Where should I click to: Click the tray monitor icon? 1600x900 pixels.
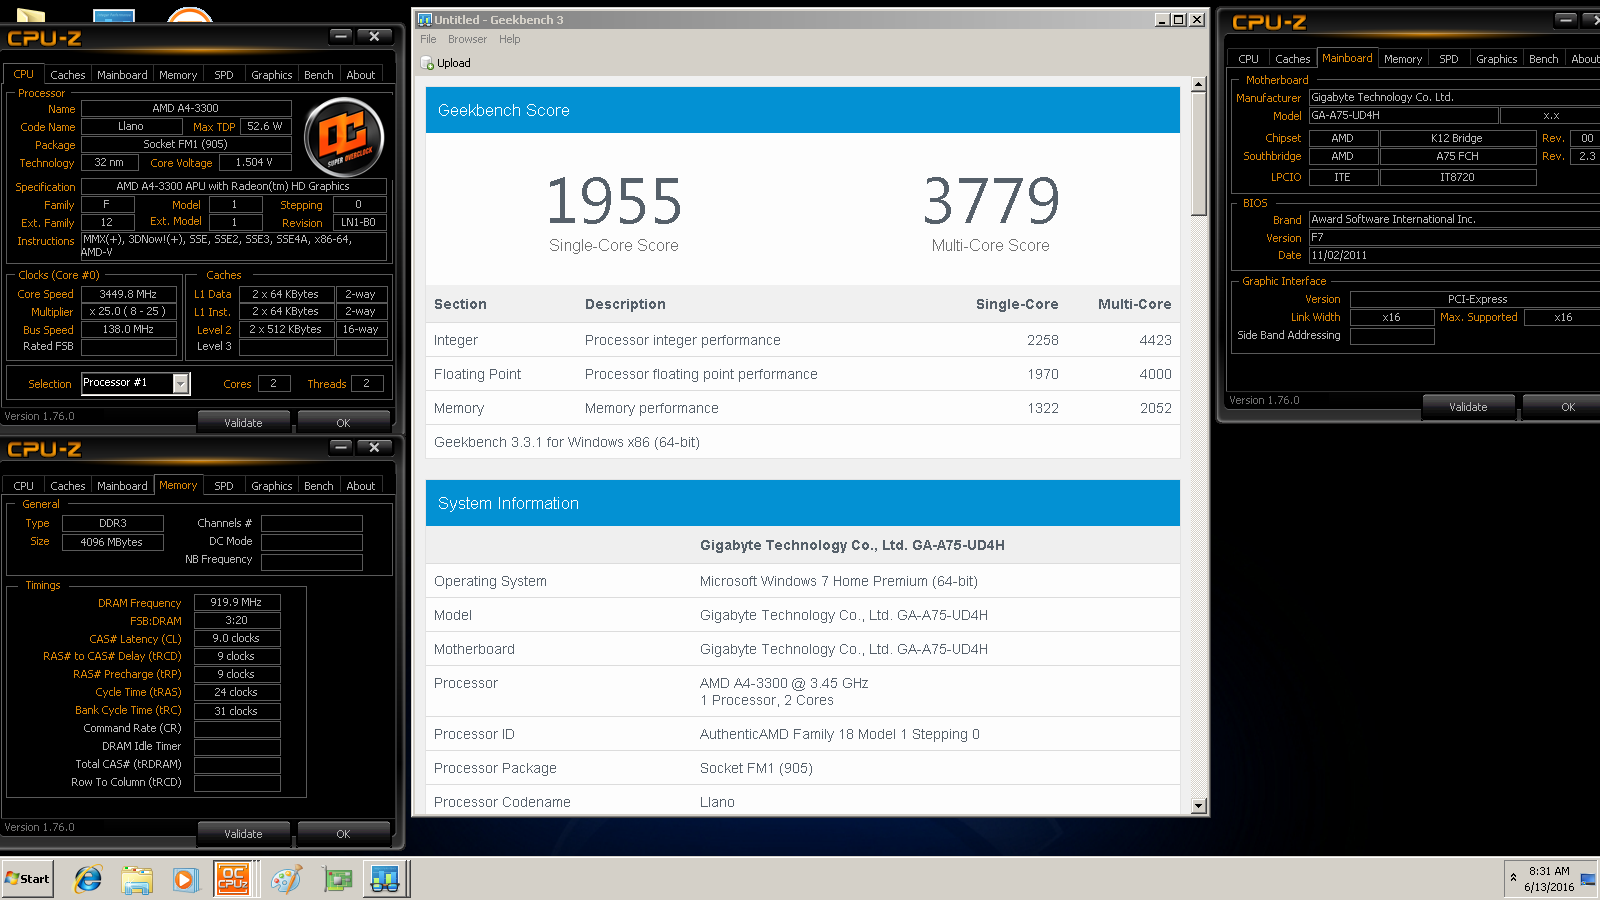(x=1588, y=880)
